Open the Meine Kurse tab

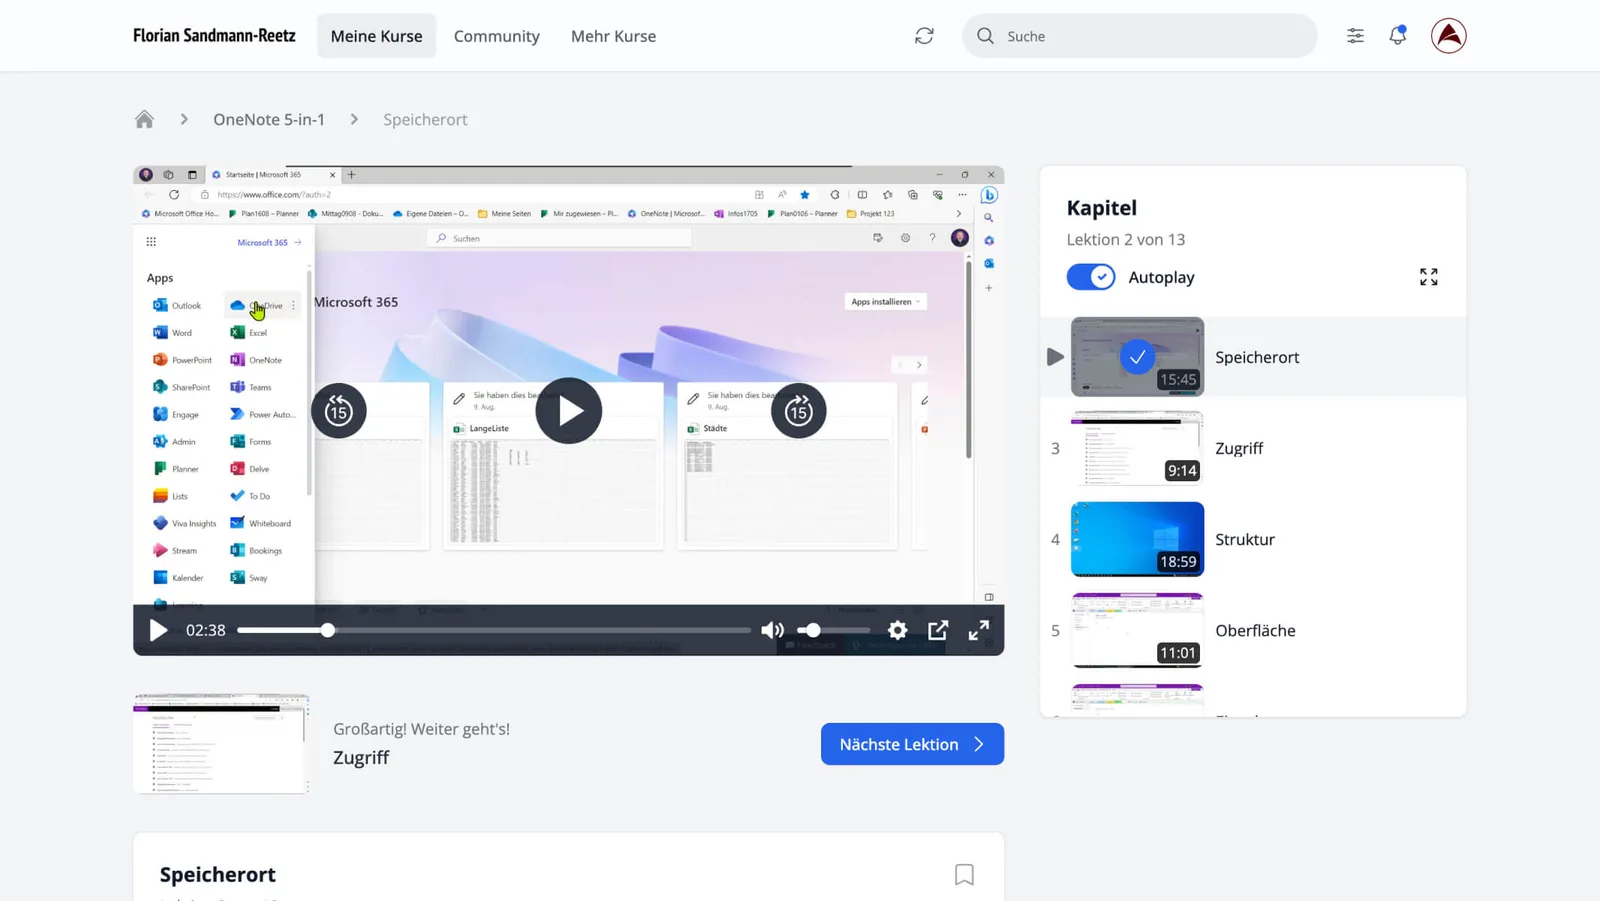(377, 36)
